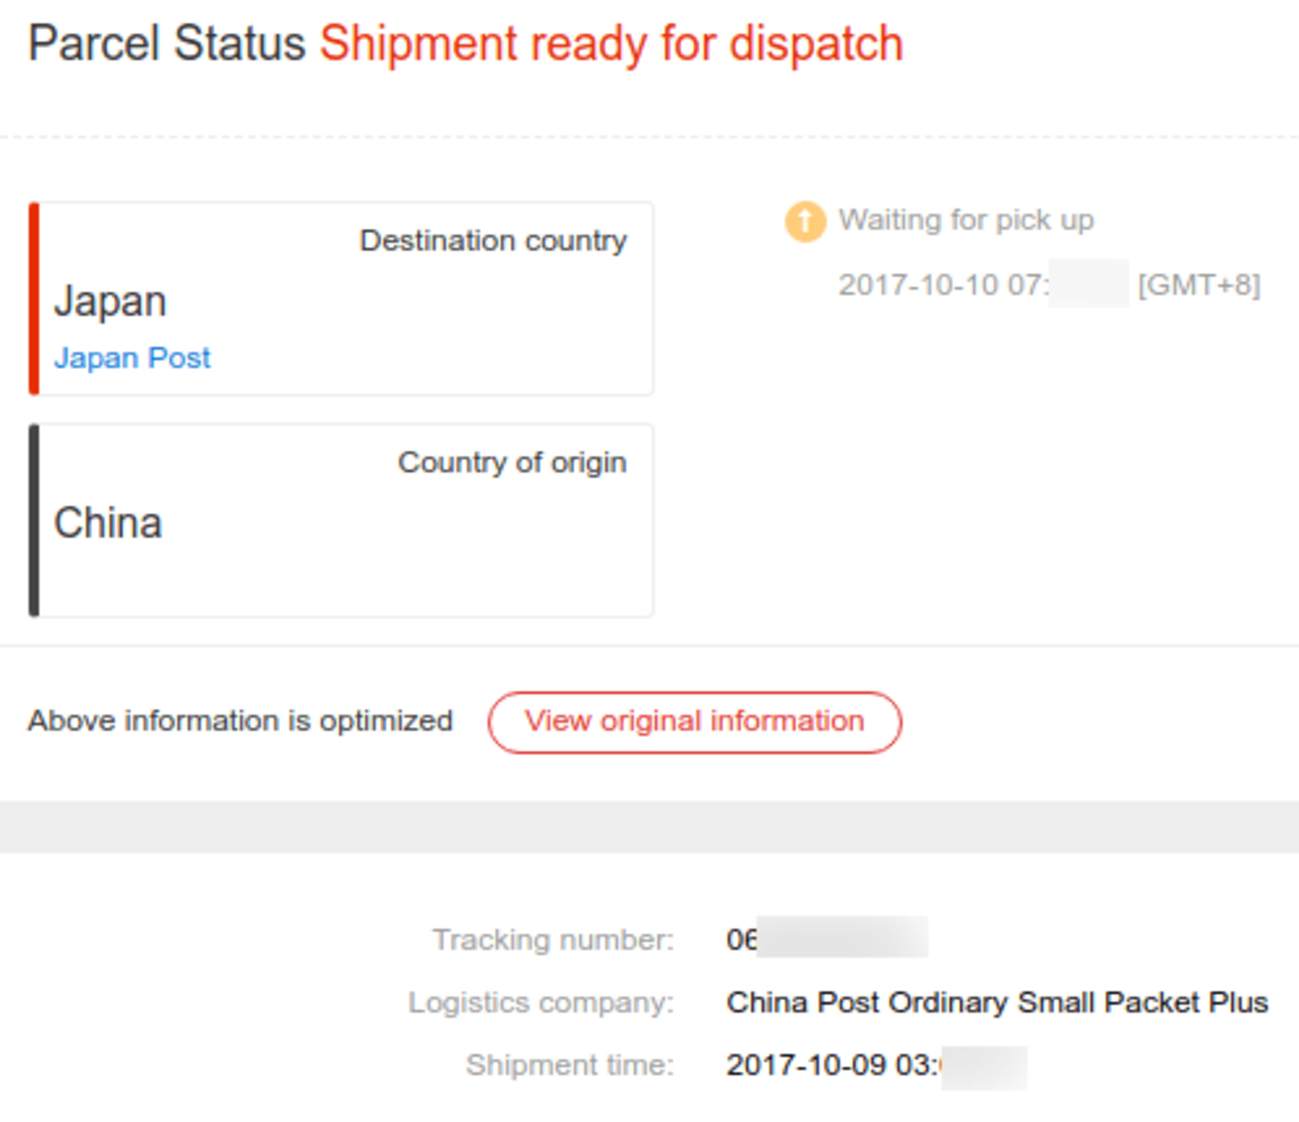Click the Destination country label
The image size is (1299, 1122).
[x=493, y=241]
